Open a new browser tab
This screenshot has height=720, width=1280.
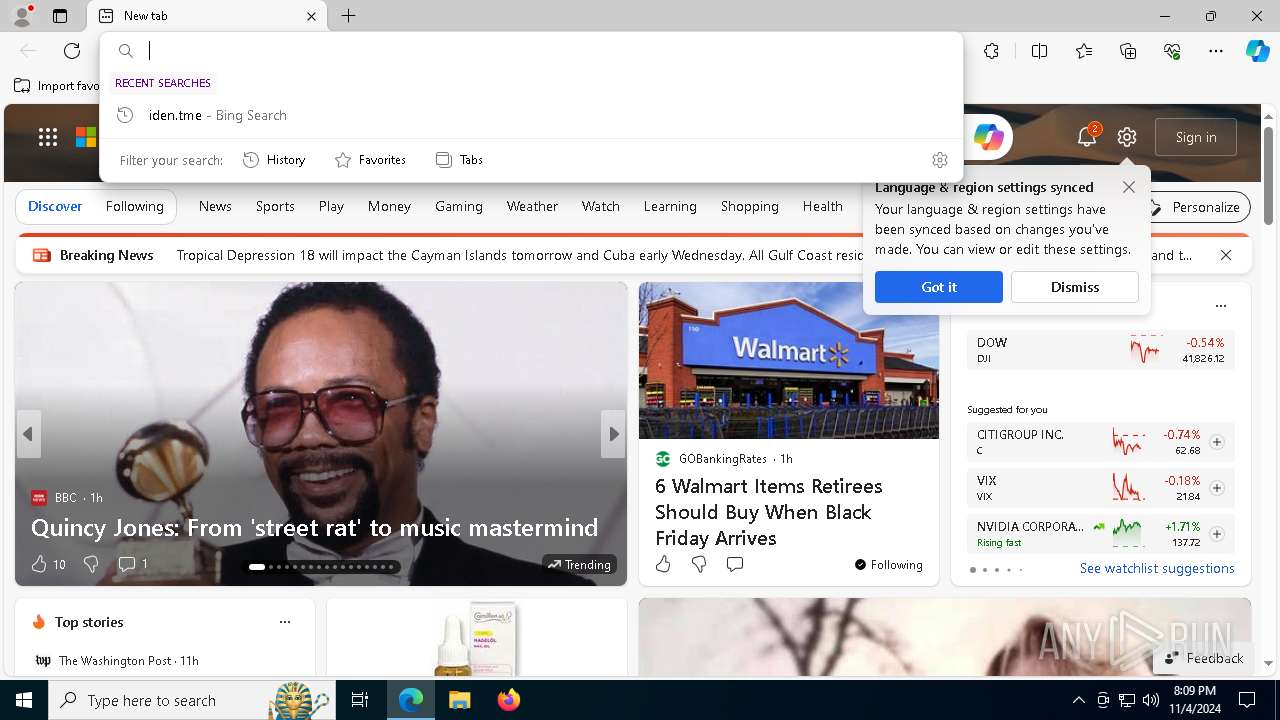[348, 16]
